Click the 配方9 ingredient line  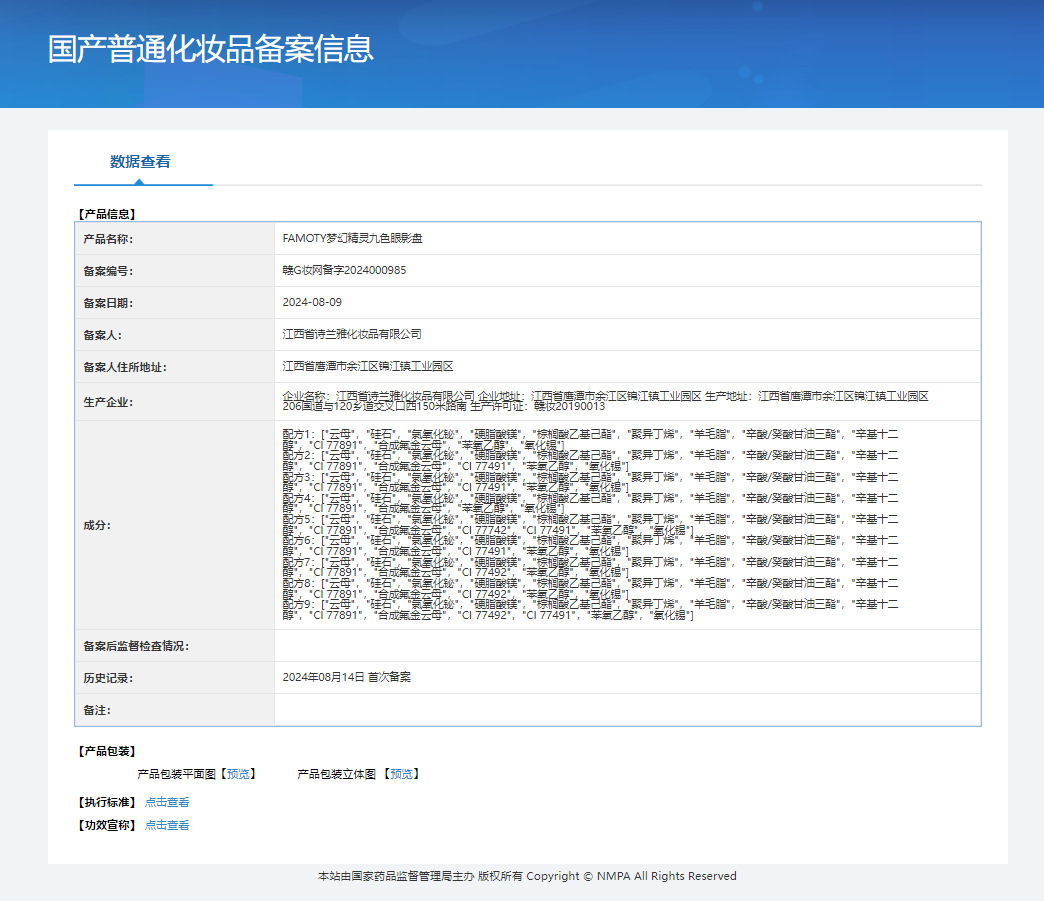click(590, 609)
